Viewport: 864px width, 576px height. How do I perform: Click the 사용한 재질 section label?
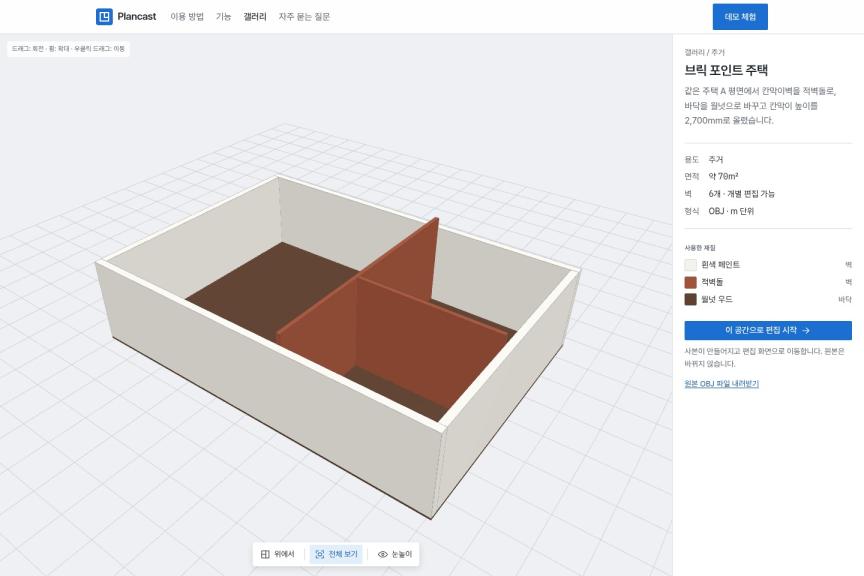(x=700, y=248)
